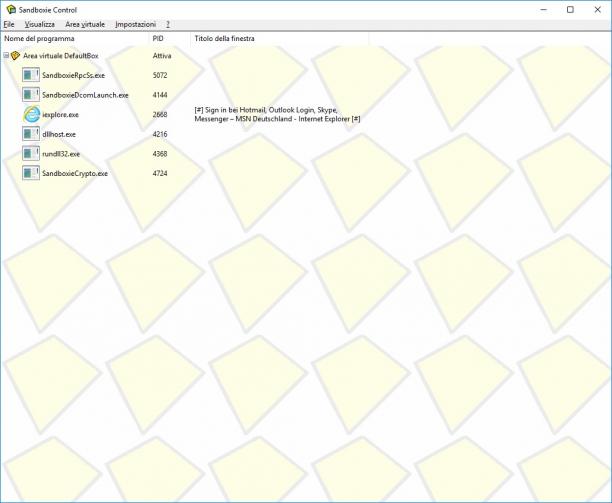Sort by Nome del programma column header
This screenshot has width=612, height=503.
point(75,39)
